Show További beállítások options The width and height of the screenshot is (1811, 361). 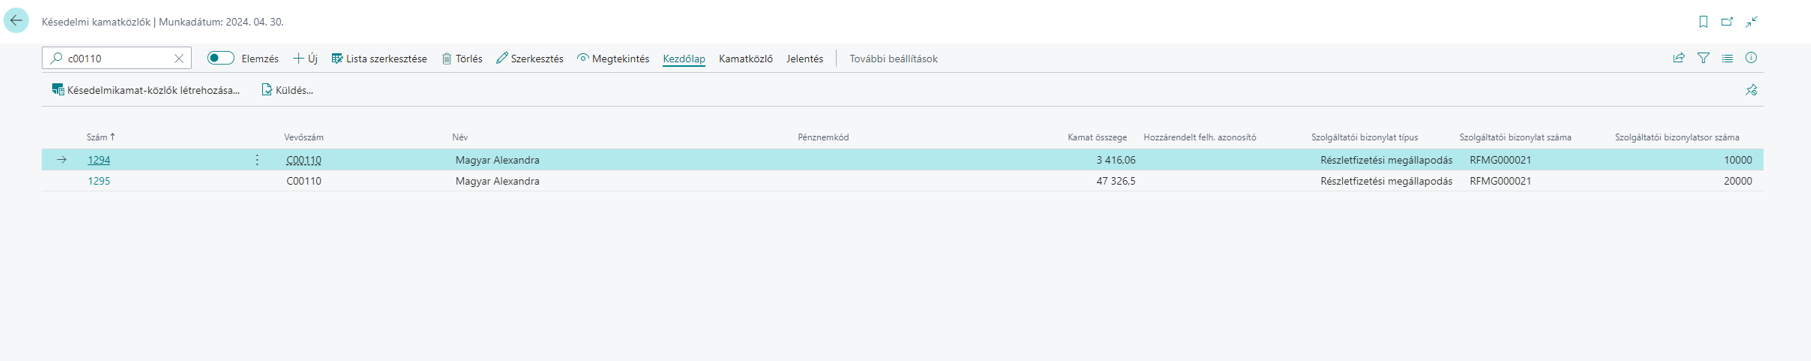894,59
